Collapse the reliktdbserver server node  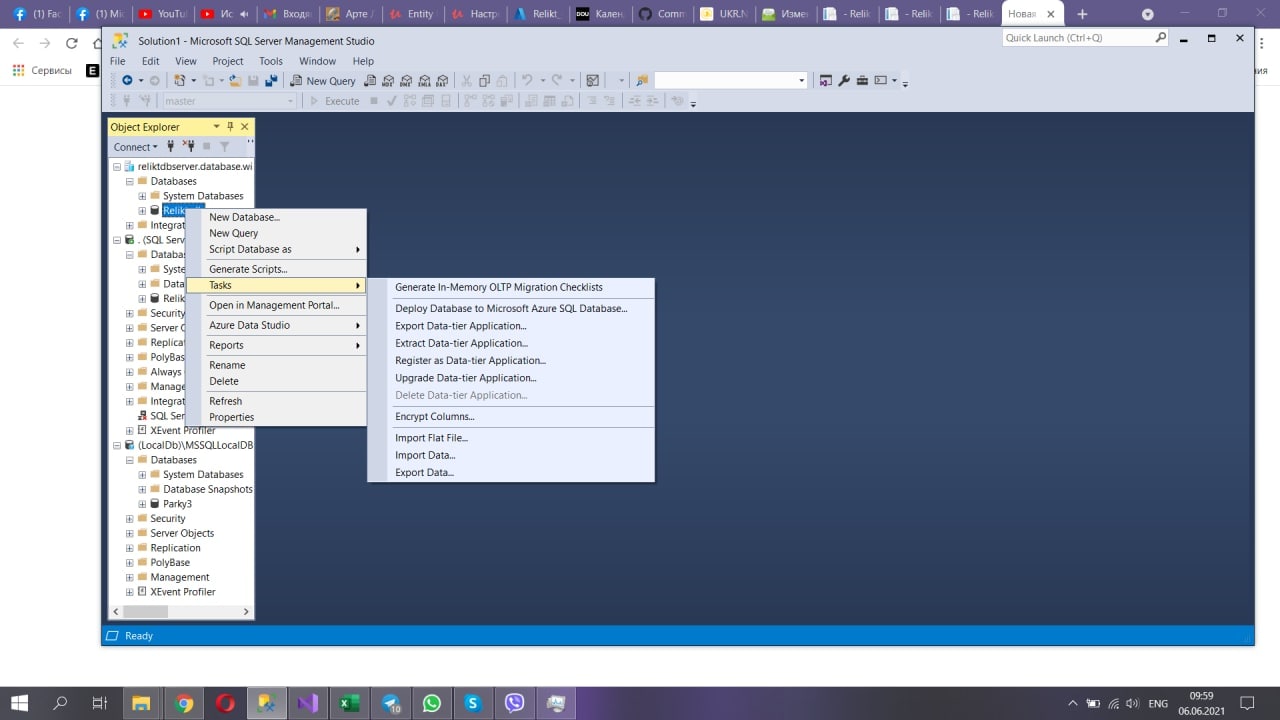[x=117, y=167]
